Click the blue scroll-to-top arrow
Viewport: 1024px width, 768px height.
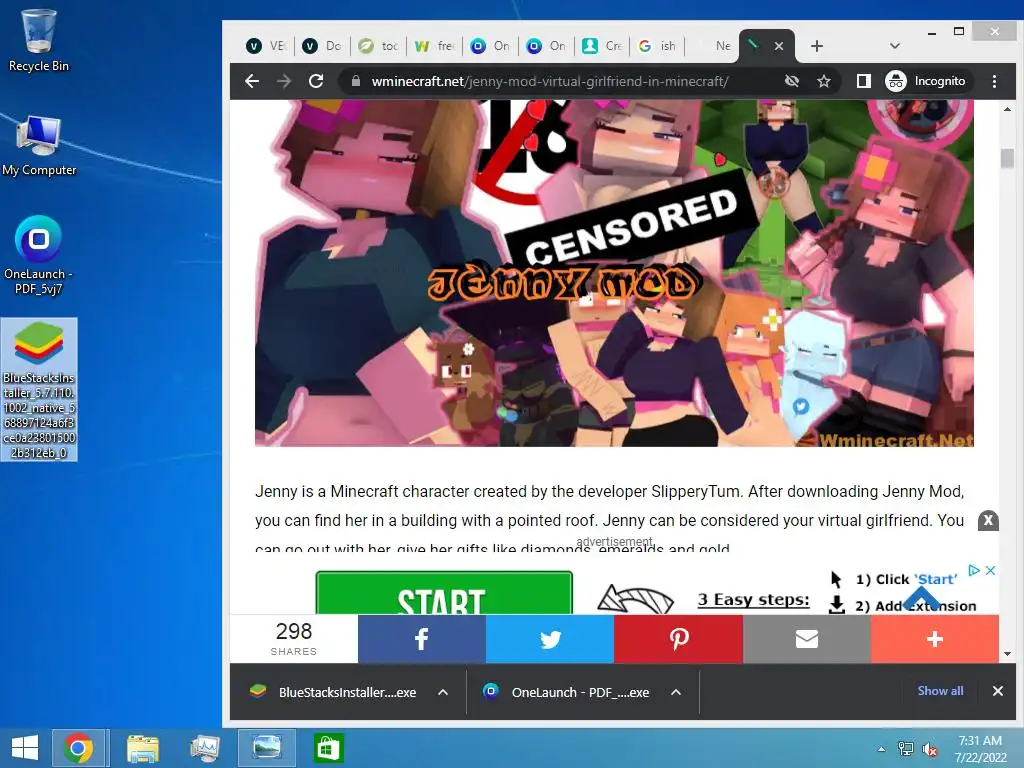pyautogui.click(x=921, y=598)
